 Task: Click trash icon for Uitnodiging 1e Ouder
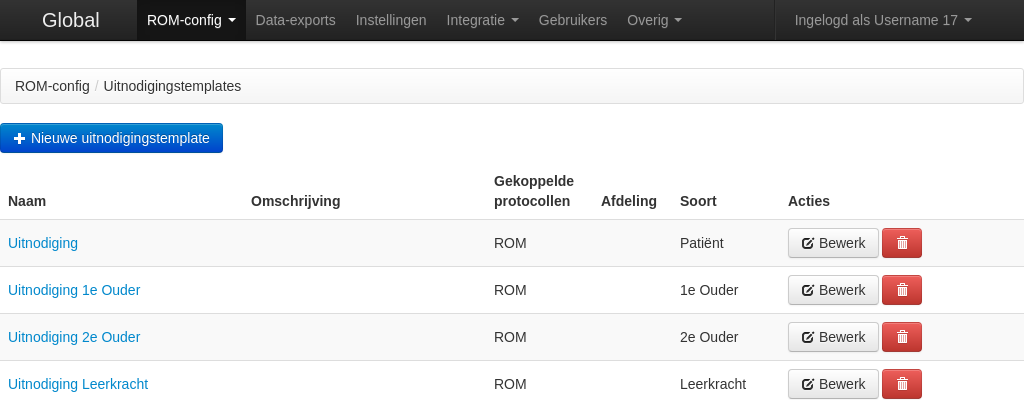point(901,290)
